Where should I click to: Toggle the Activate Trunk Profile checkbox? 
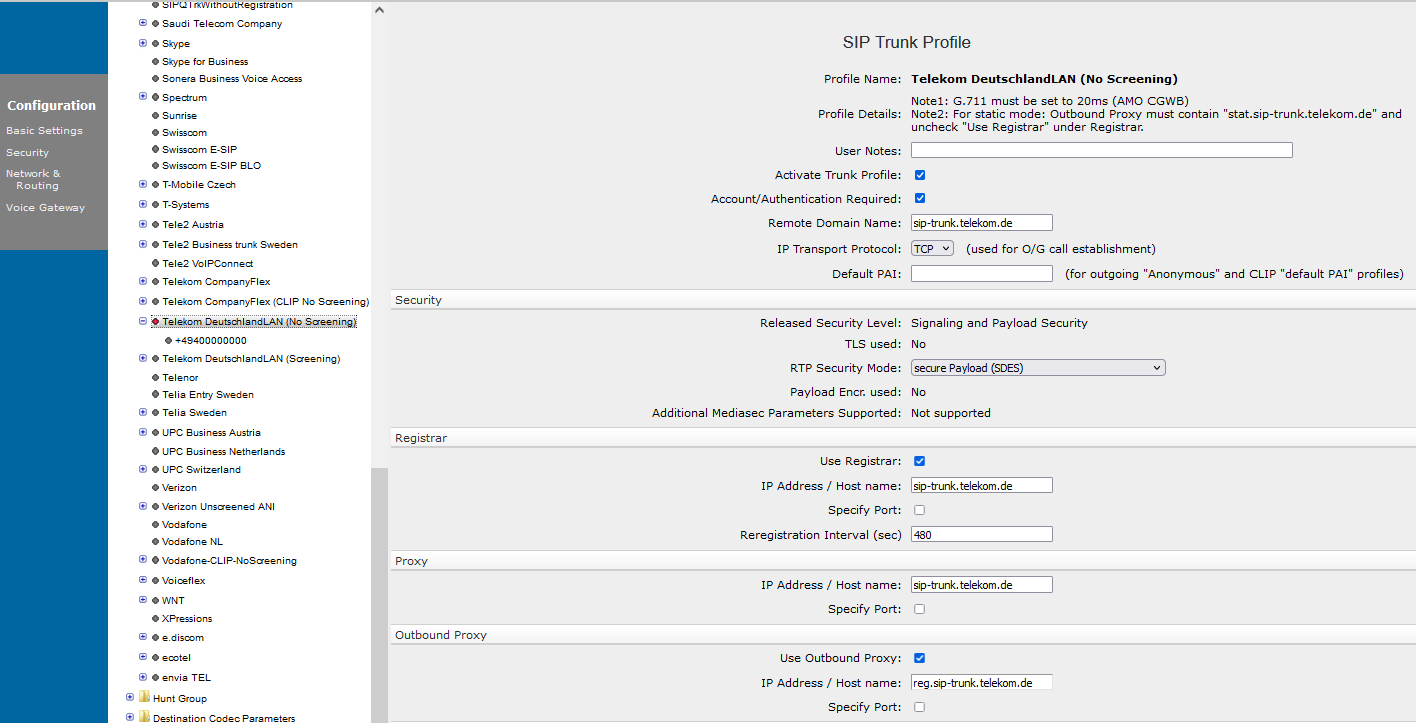tap(920, 175)
